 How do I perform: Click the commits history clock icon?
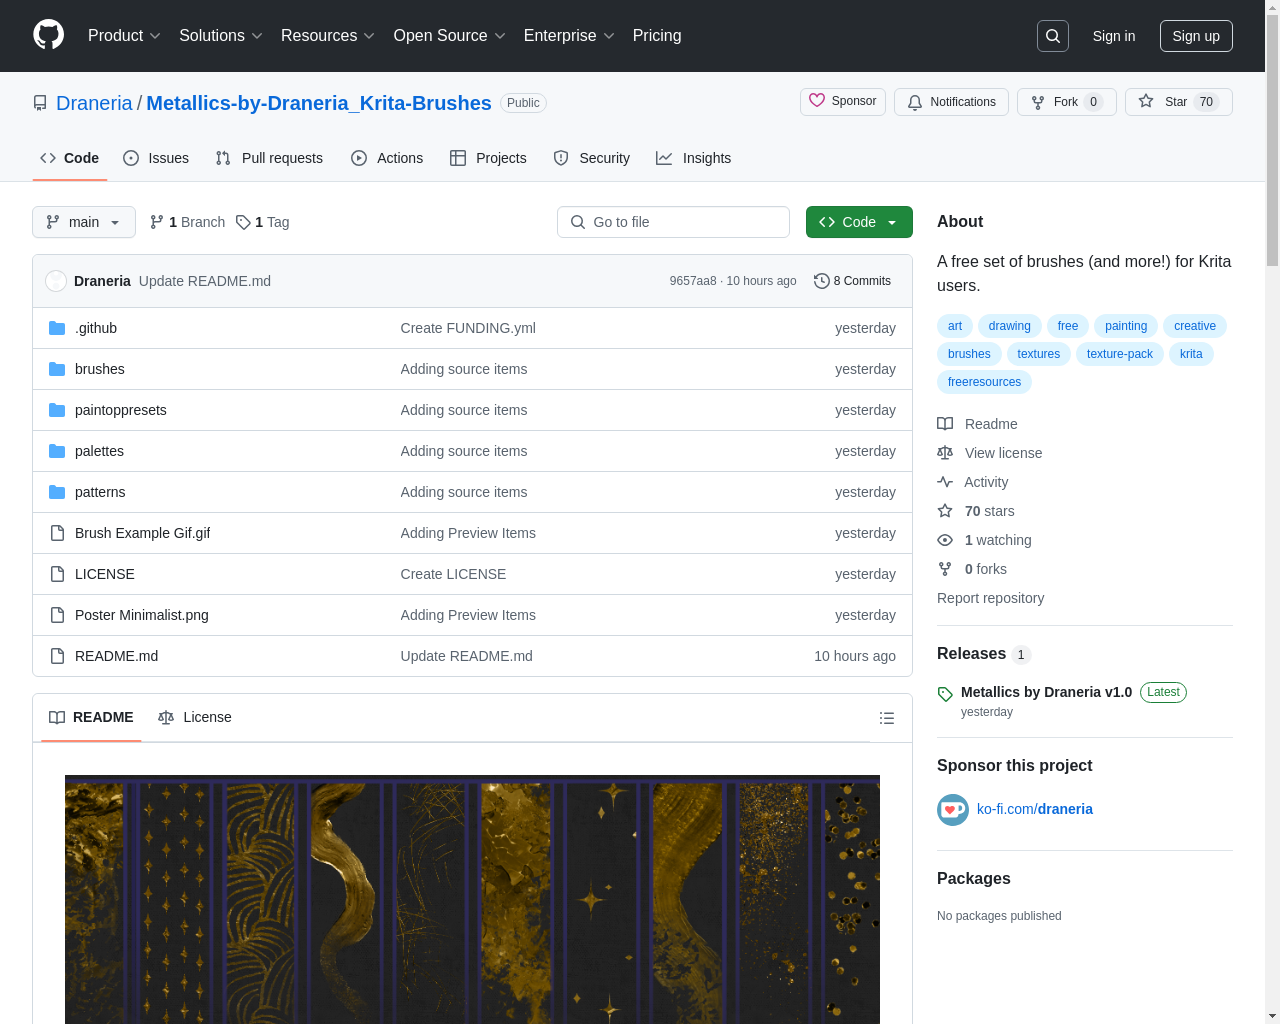coord(822,281)
